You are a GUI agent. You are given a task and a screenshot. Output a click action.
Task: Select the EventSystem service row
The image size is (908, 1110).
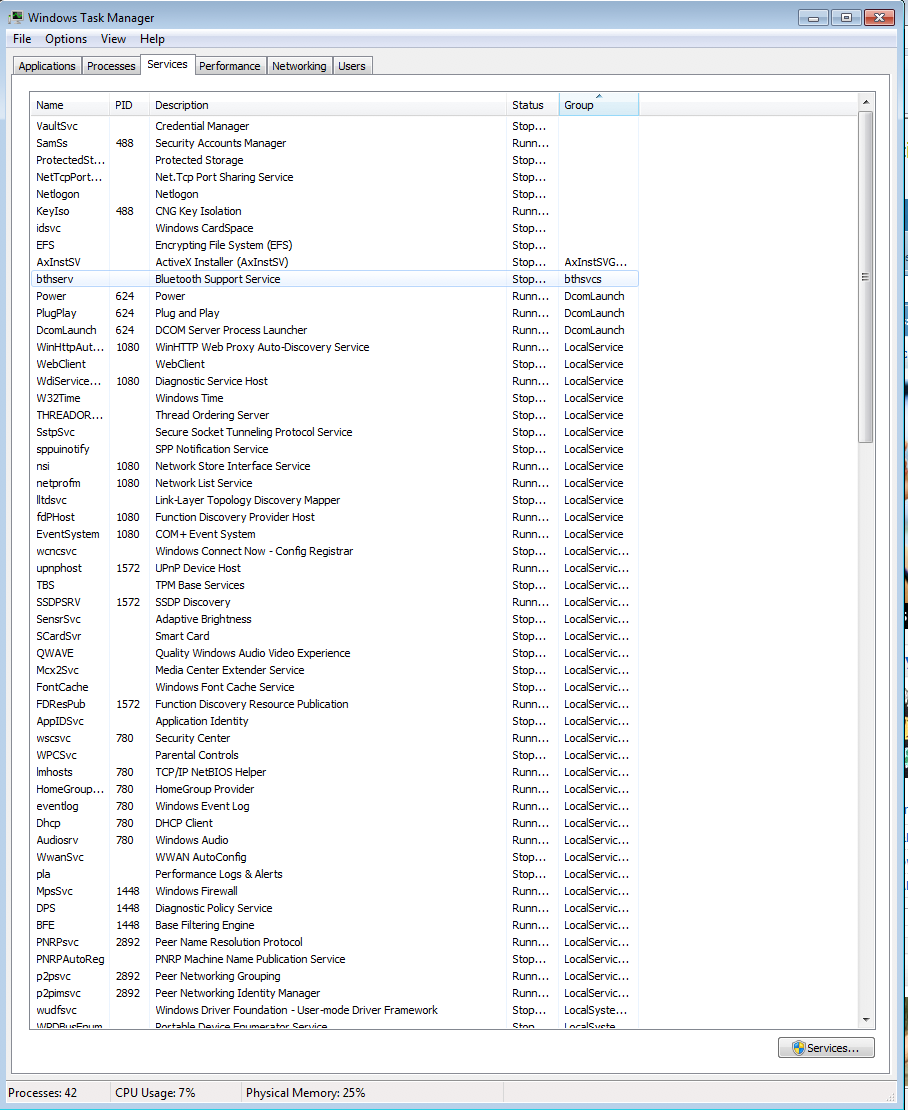coord(335,534)
